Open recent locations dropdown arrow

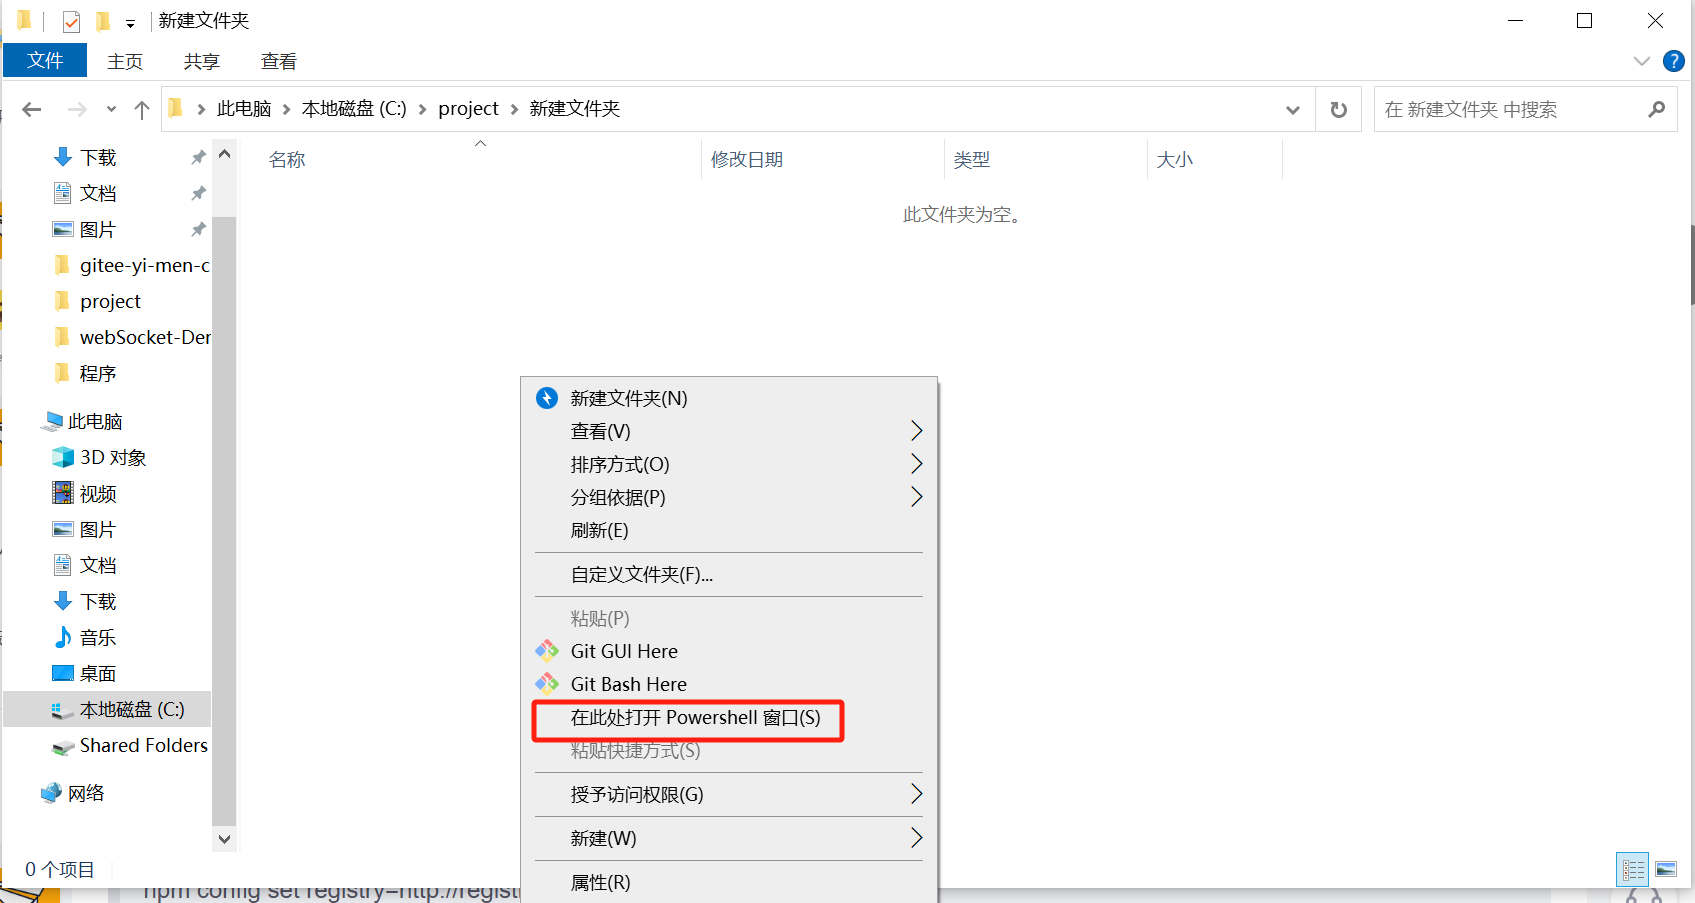click(x=111, y=109)
